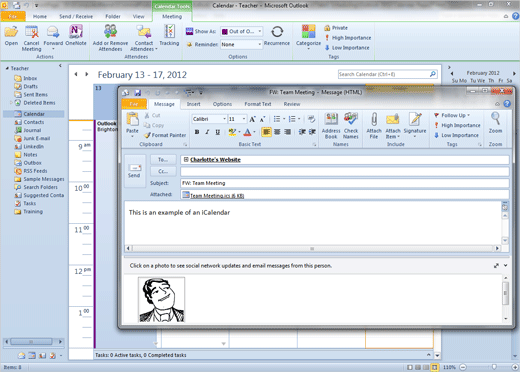Save the message from the quick toolbar
This screenshot has height=372, width=520.
(137, 92)
